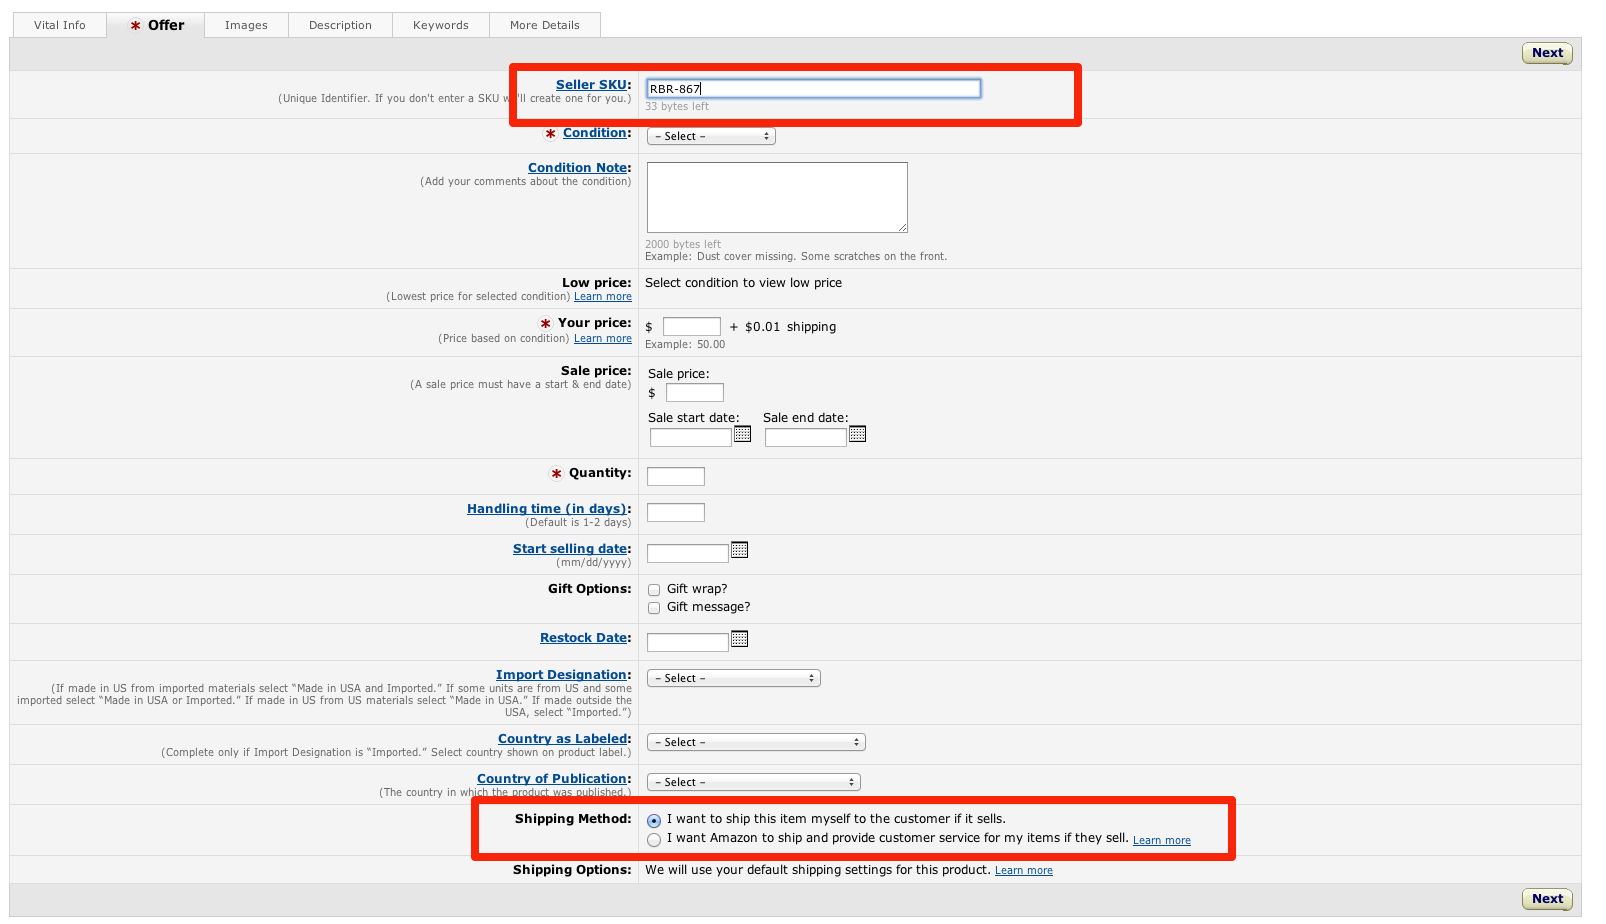The width and height of the screenshot is (1606, 924).
Task: Open calendar picker for Sale end date
Action: pos(857,434)
